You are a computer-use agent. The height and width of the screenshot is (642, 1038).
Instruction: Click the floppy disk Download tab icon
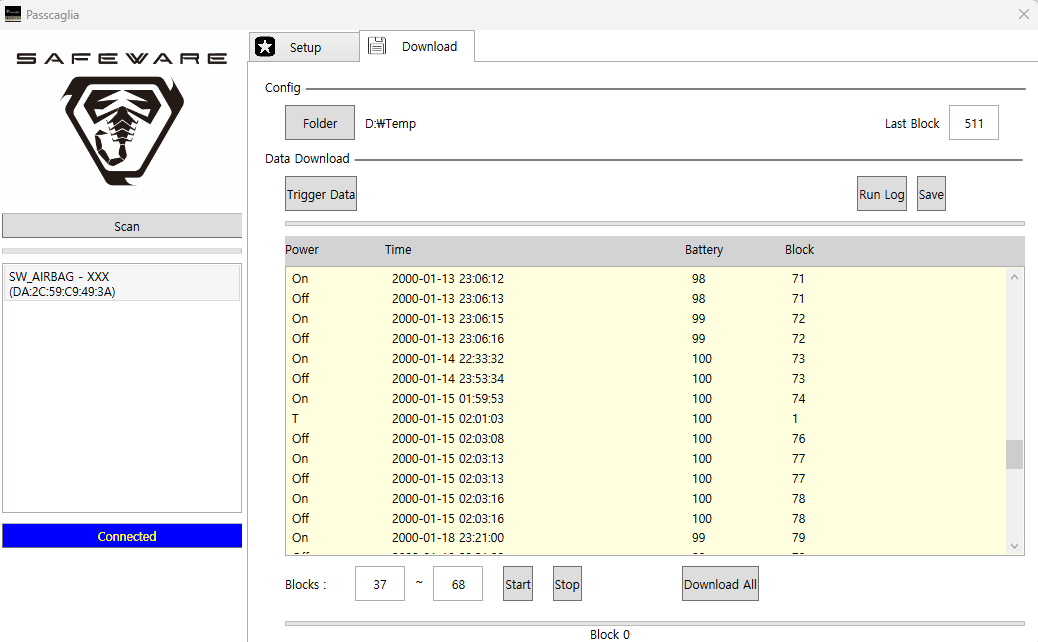tap(377, 46)
